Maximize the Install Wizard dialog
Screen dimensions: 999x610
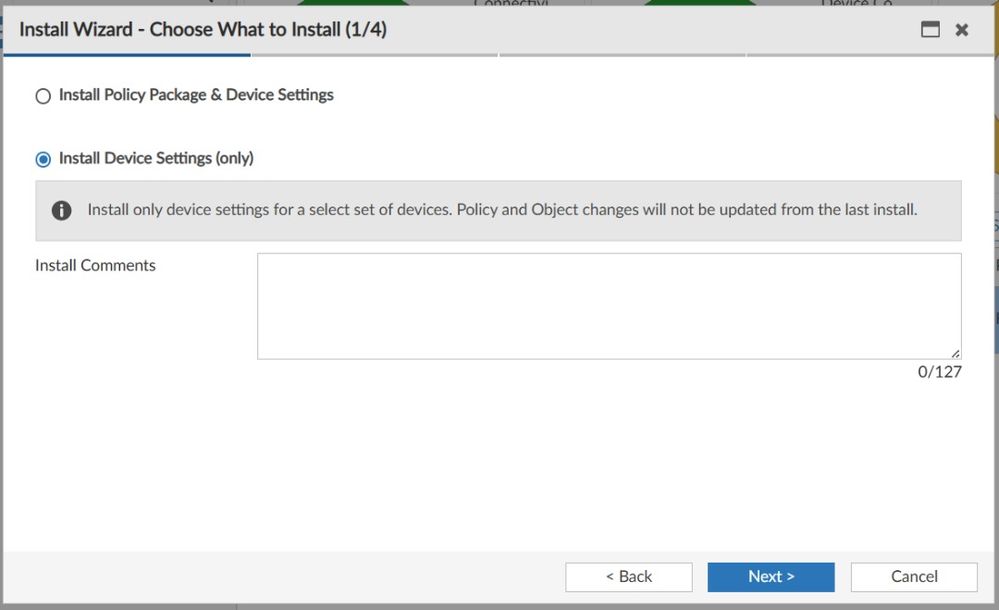coord(931,30)
